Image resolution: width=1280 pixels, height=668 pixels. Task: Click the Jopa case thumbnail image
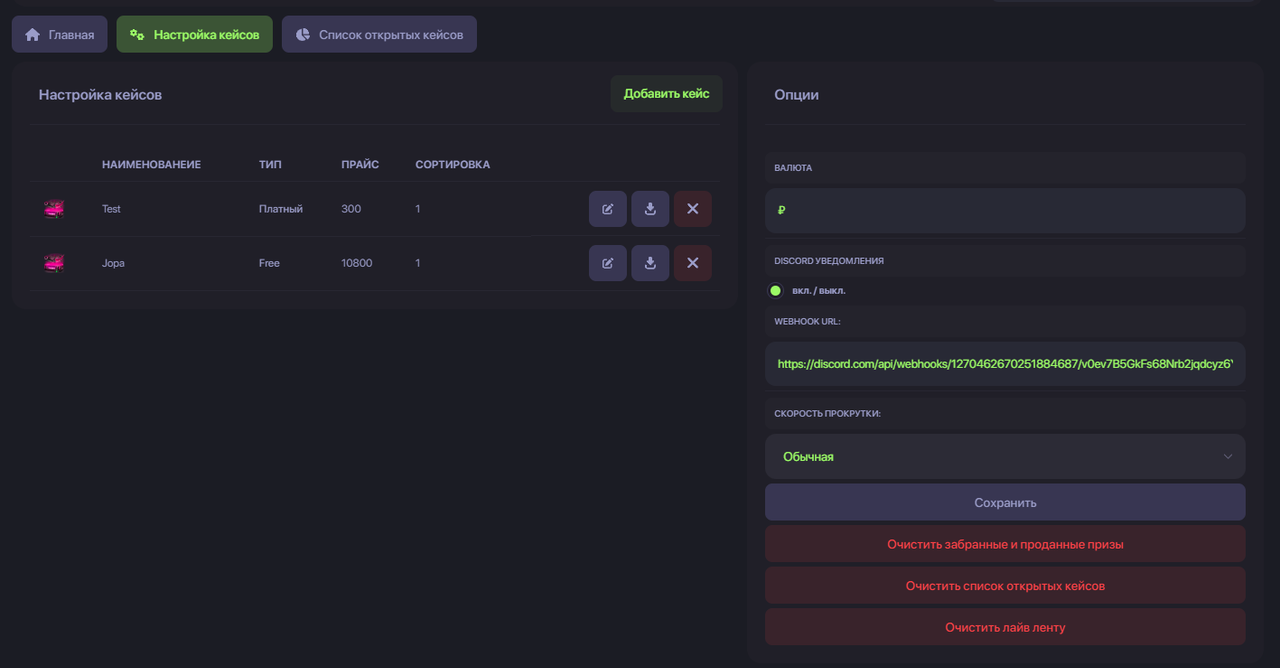pyautogui.click(x=54, y=263)
